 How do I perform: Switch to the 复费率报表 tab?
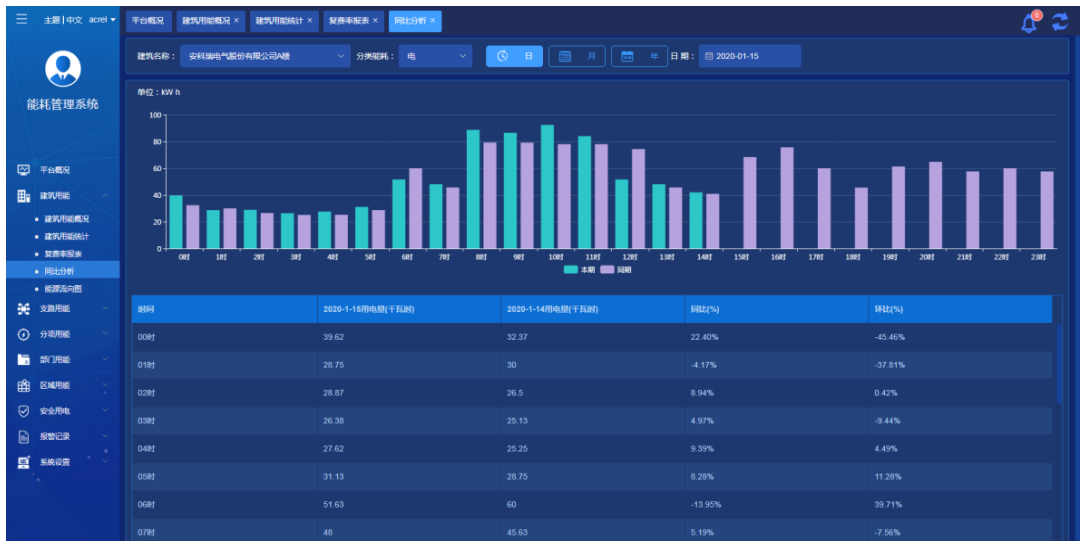pyautogui.click(x=349, y=20)
